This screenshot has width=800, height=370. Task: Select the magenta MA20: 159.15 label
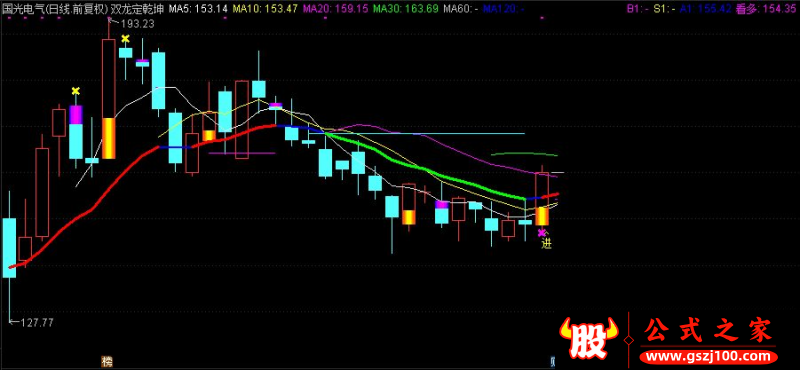(335, 9)
